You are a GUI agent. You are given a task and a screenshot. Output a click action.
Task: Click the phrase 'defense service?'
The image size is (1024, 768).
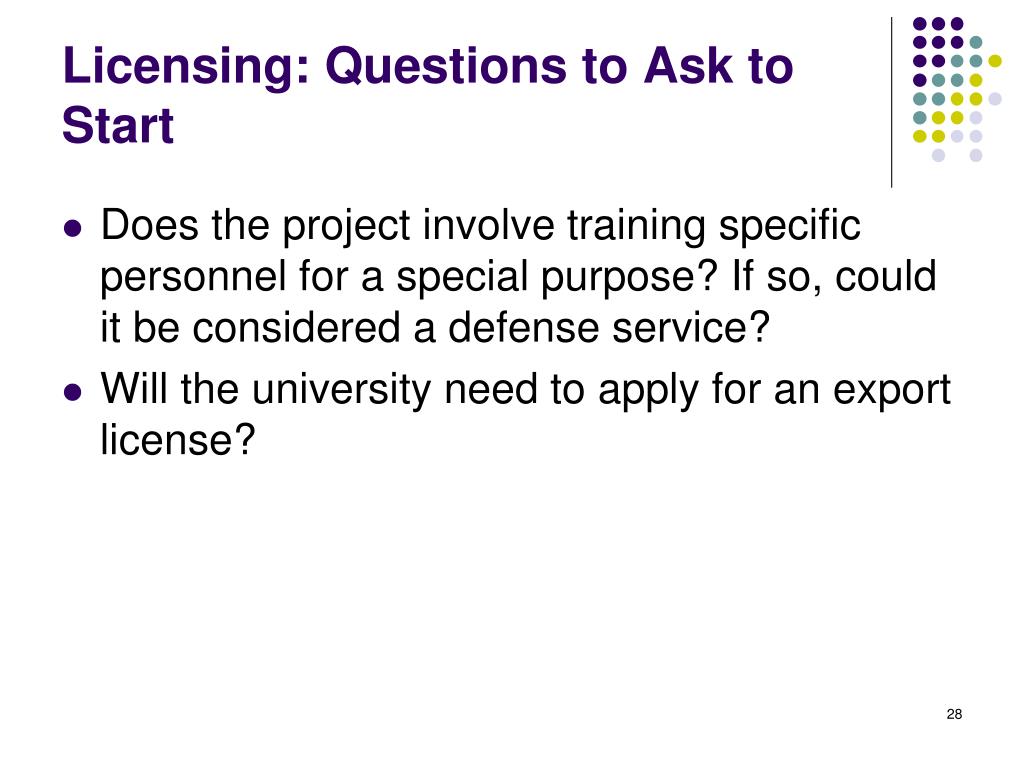tap(609, 327)
